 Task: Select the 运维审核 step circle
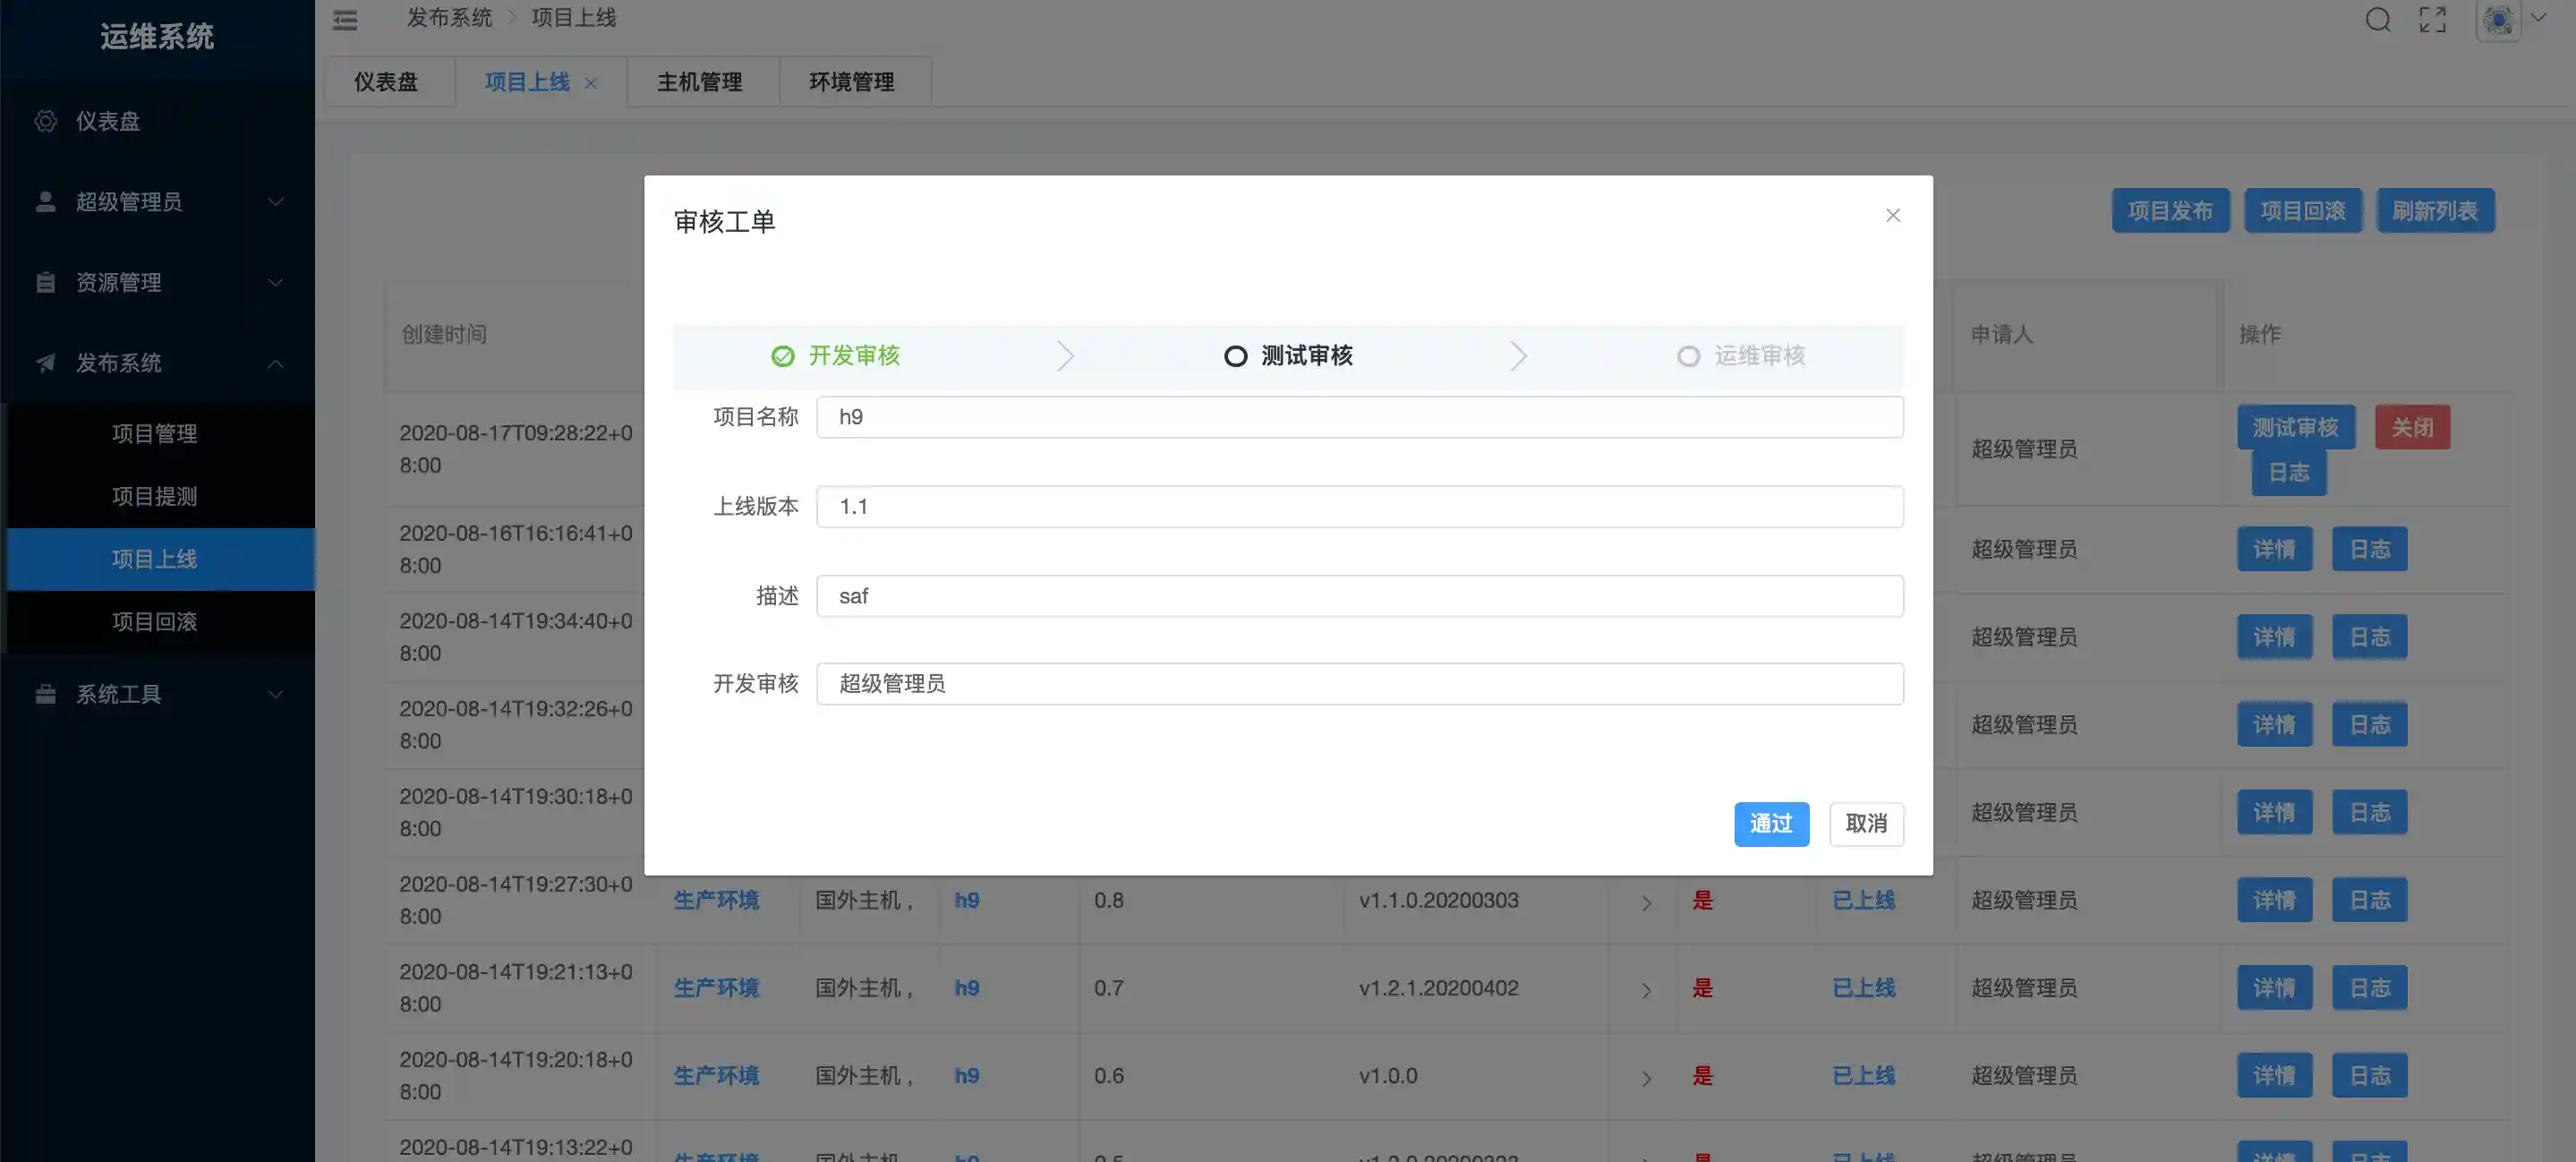(x=1689, y=356)
